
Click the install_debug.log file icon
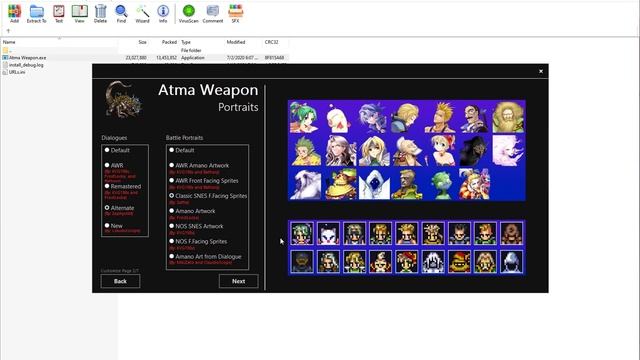tap(5, 65)
